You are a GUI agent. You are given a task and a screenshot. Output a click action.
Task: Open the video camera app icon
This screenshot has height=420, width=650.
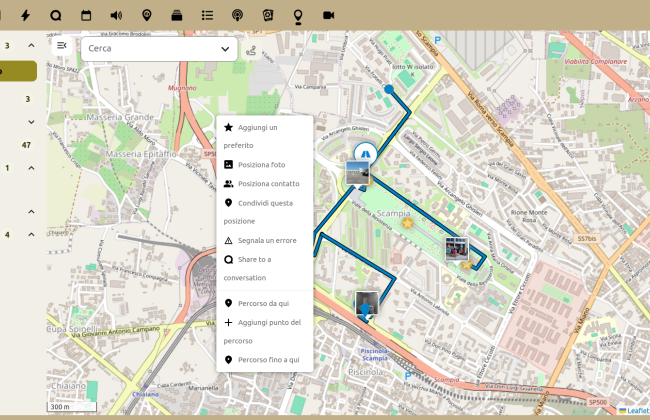pyautogui.click(x=328, y=15)
